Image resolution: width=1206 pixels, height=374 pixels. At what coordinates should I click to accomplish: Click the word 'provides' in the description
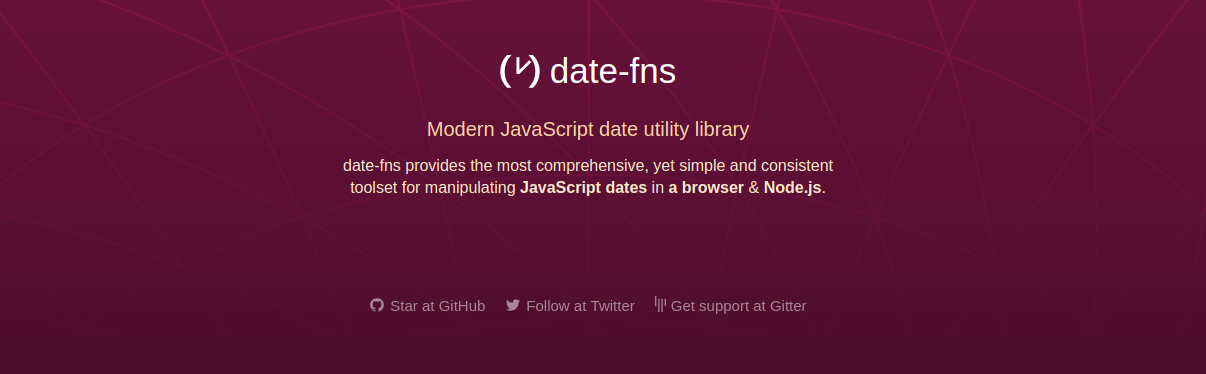click(436, 165)
